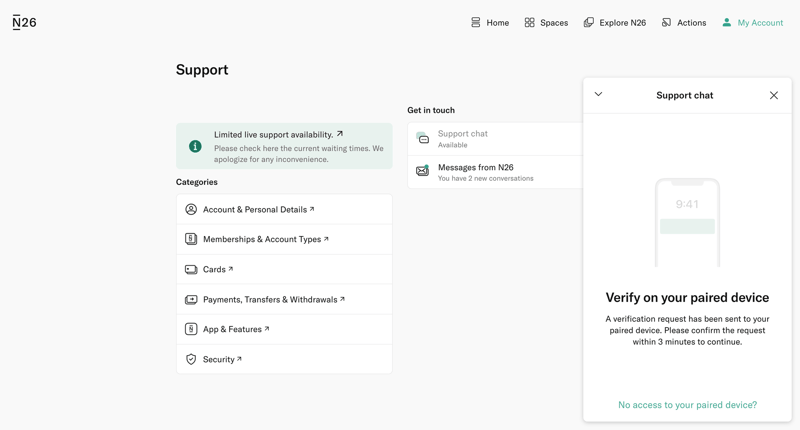Image resolution: width=800 pixels, height=430 pixels.
Task: Open the Security help category
Action: [284, 359]
